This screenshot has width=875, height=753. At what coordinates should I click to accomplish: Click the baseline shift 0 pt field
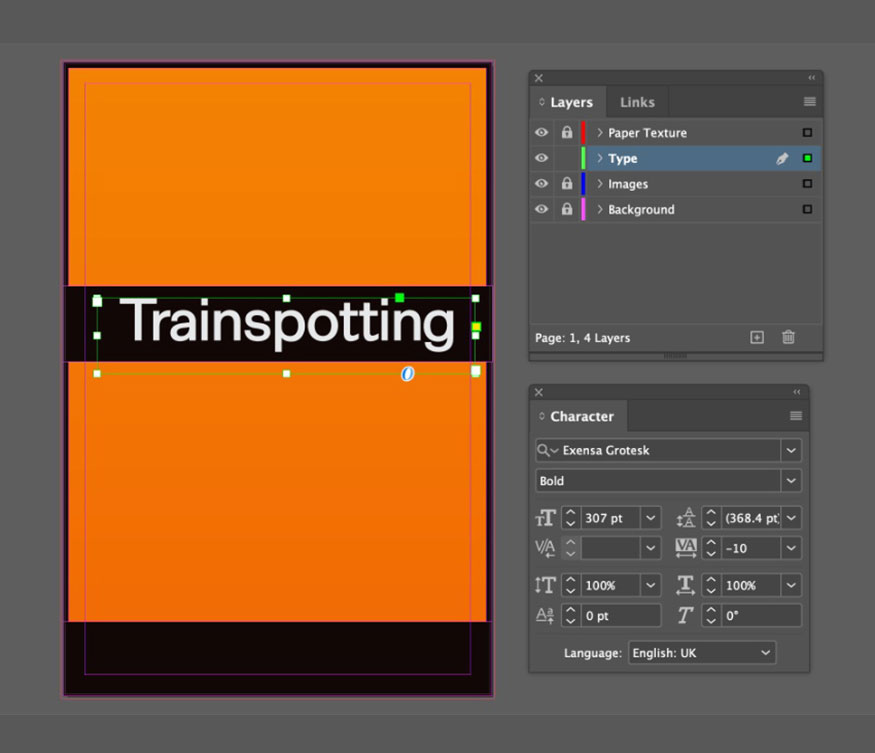click(x=621, y=615)
